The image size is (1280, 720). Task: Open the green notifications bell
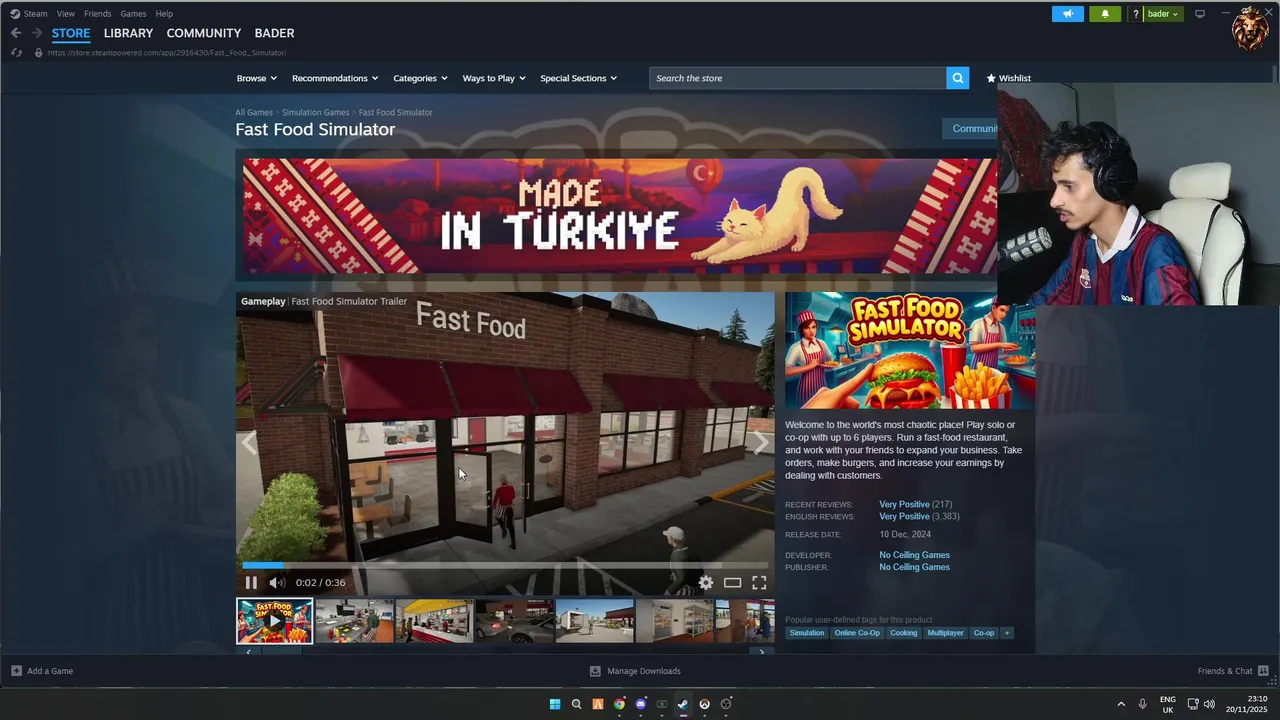pos(1105,14)
